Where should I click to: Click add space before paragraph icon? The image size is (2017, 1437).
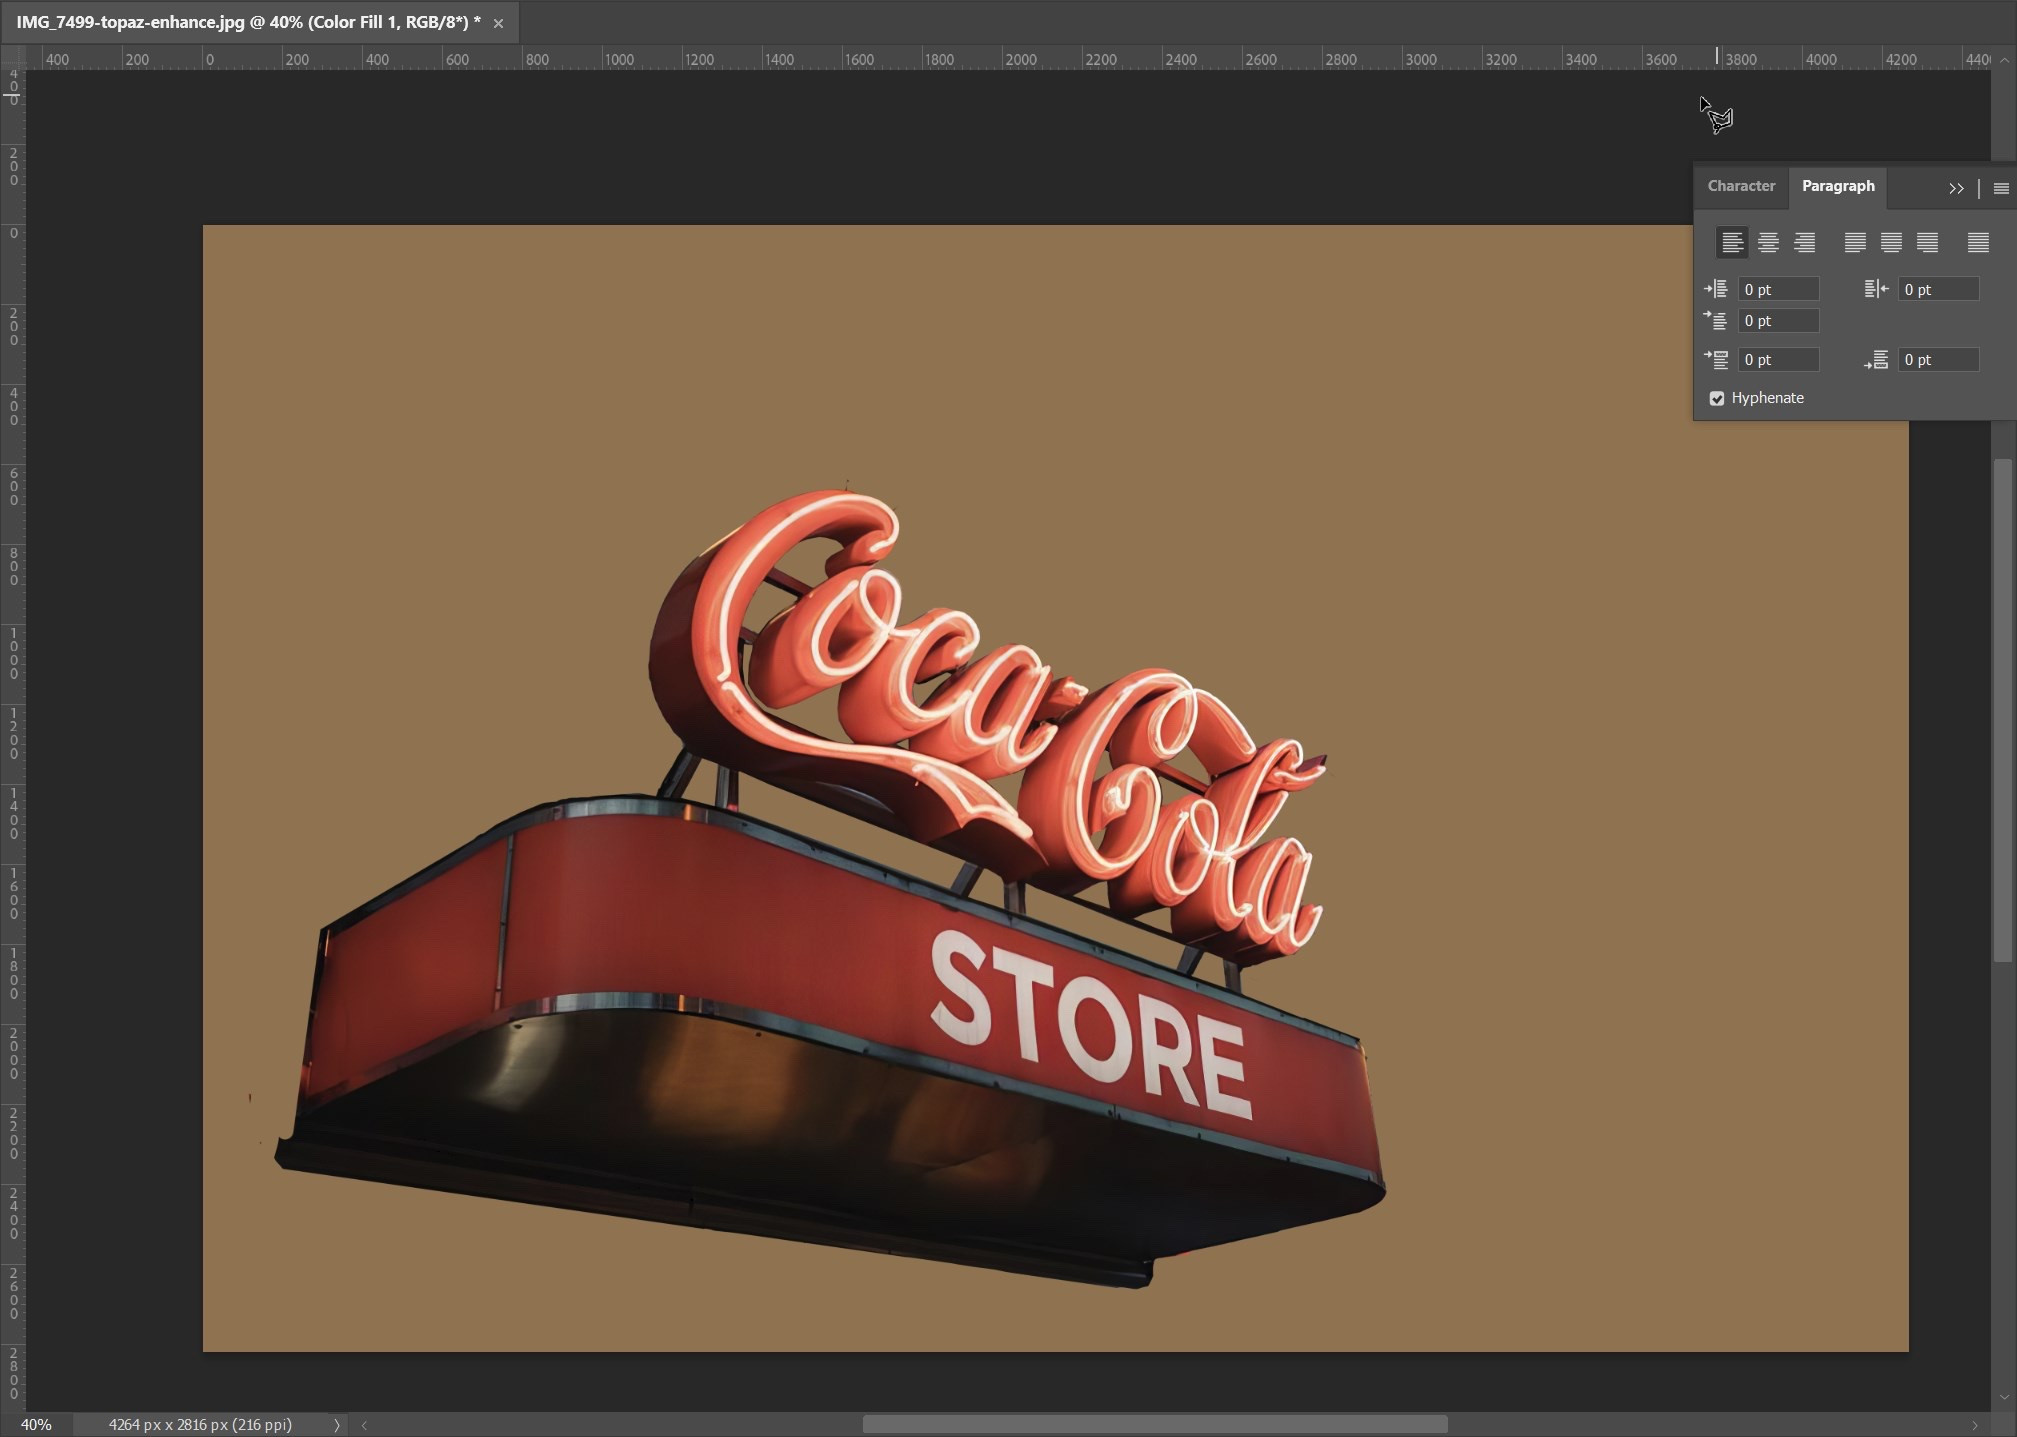click(x=1716, y=359)
